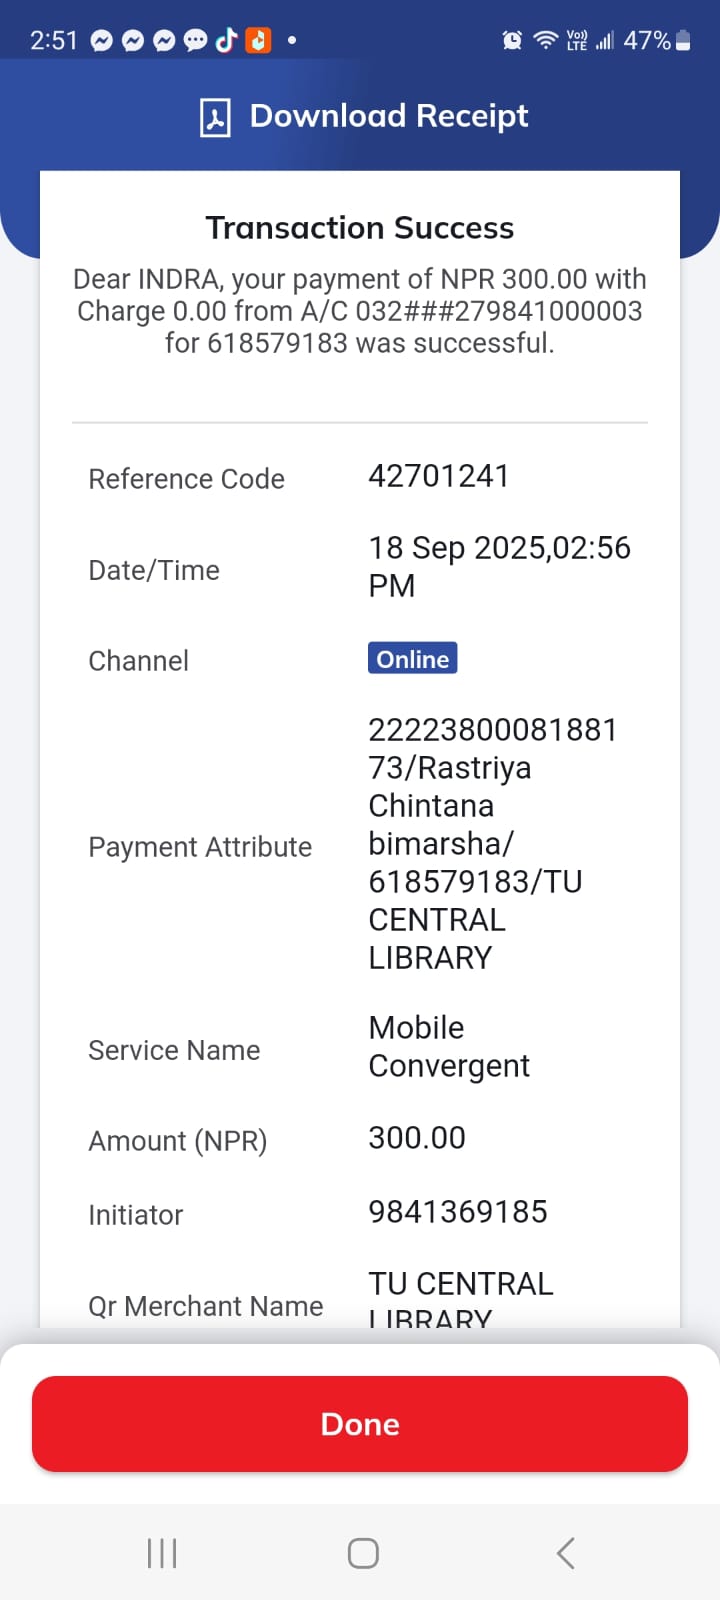Select the reference code 42701241

pyautogui.click(x=439, y=476)
